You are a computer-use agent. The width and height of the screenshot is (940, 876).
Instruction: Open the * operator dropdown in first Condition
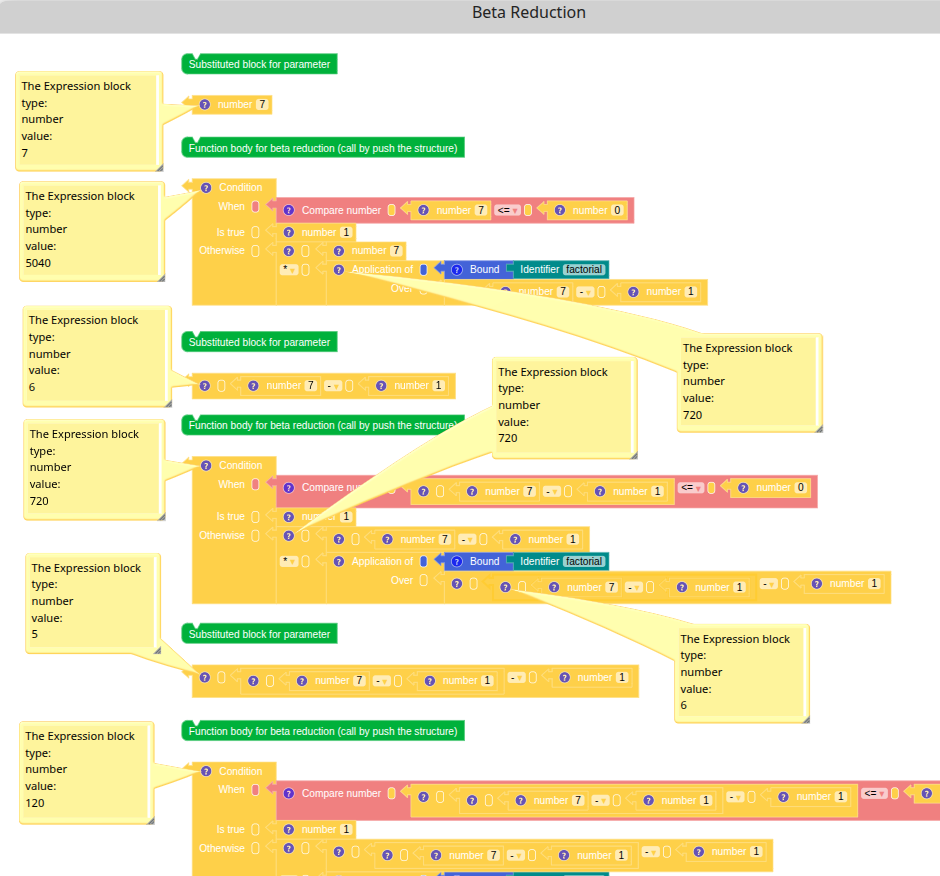(288, 269)
